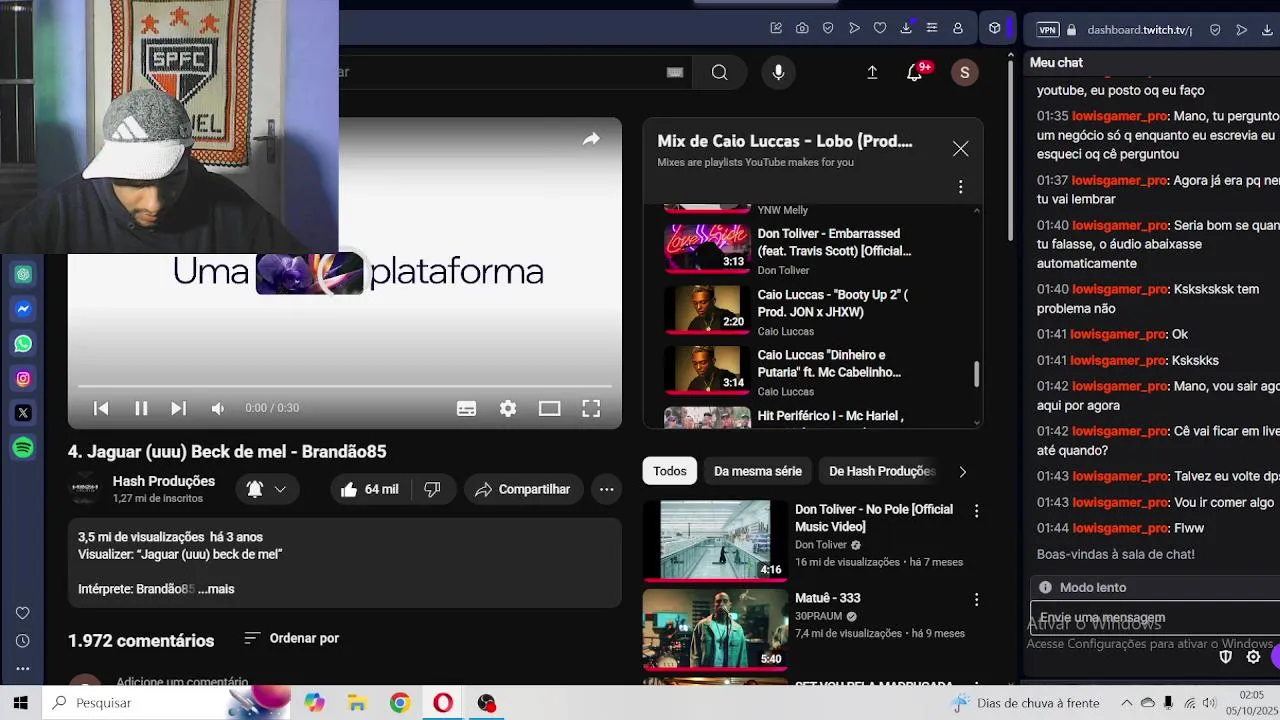Select the 'Todos' filter chip
1280x720 pixels.
pos(670,471)
